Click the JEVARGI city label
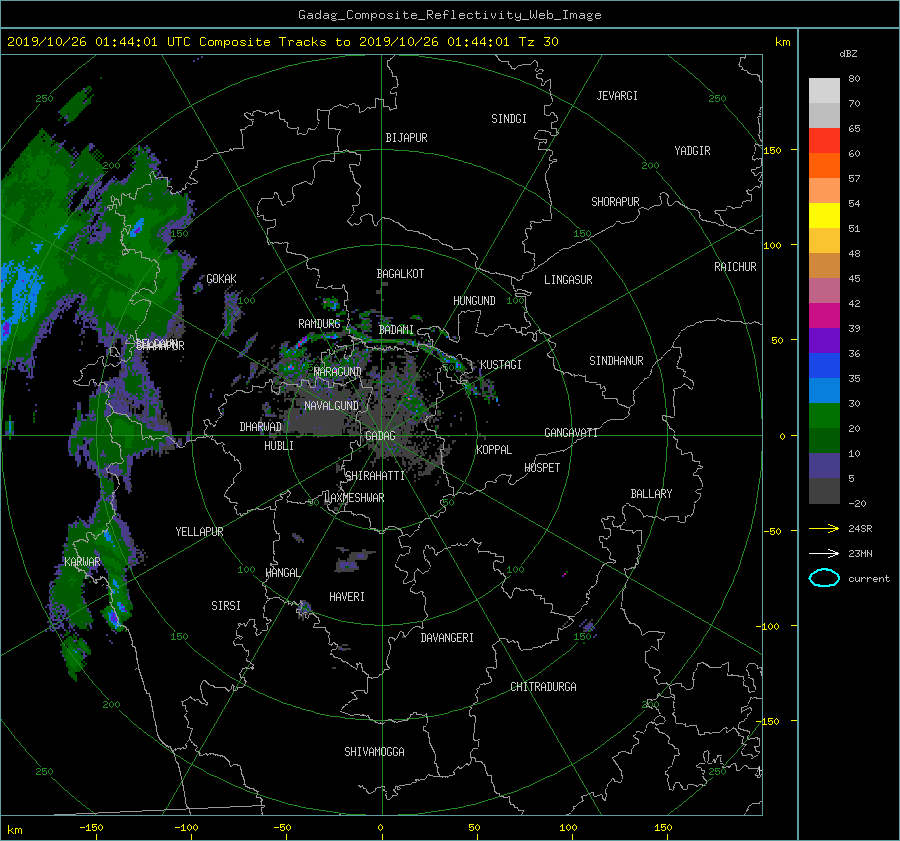900x841 pixels. (617, 96)
